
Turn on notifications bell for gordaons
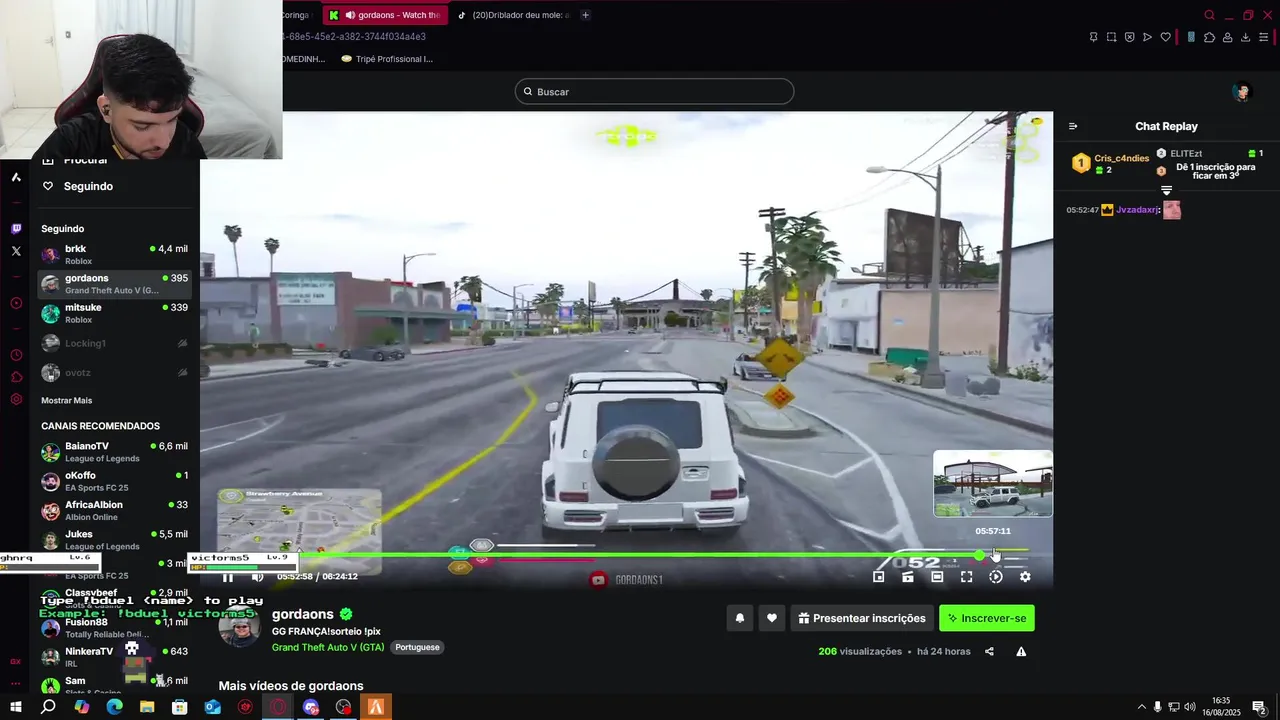(x=740, y=618)
